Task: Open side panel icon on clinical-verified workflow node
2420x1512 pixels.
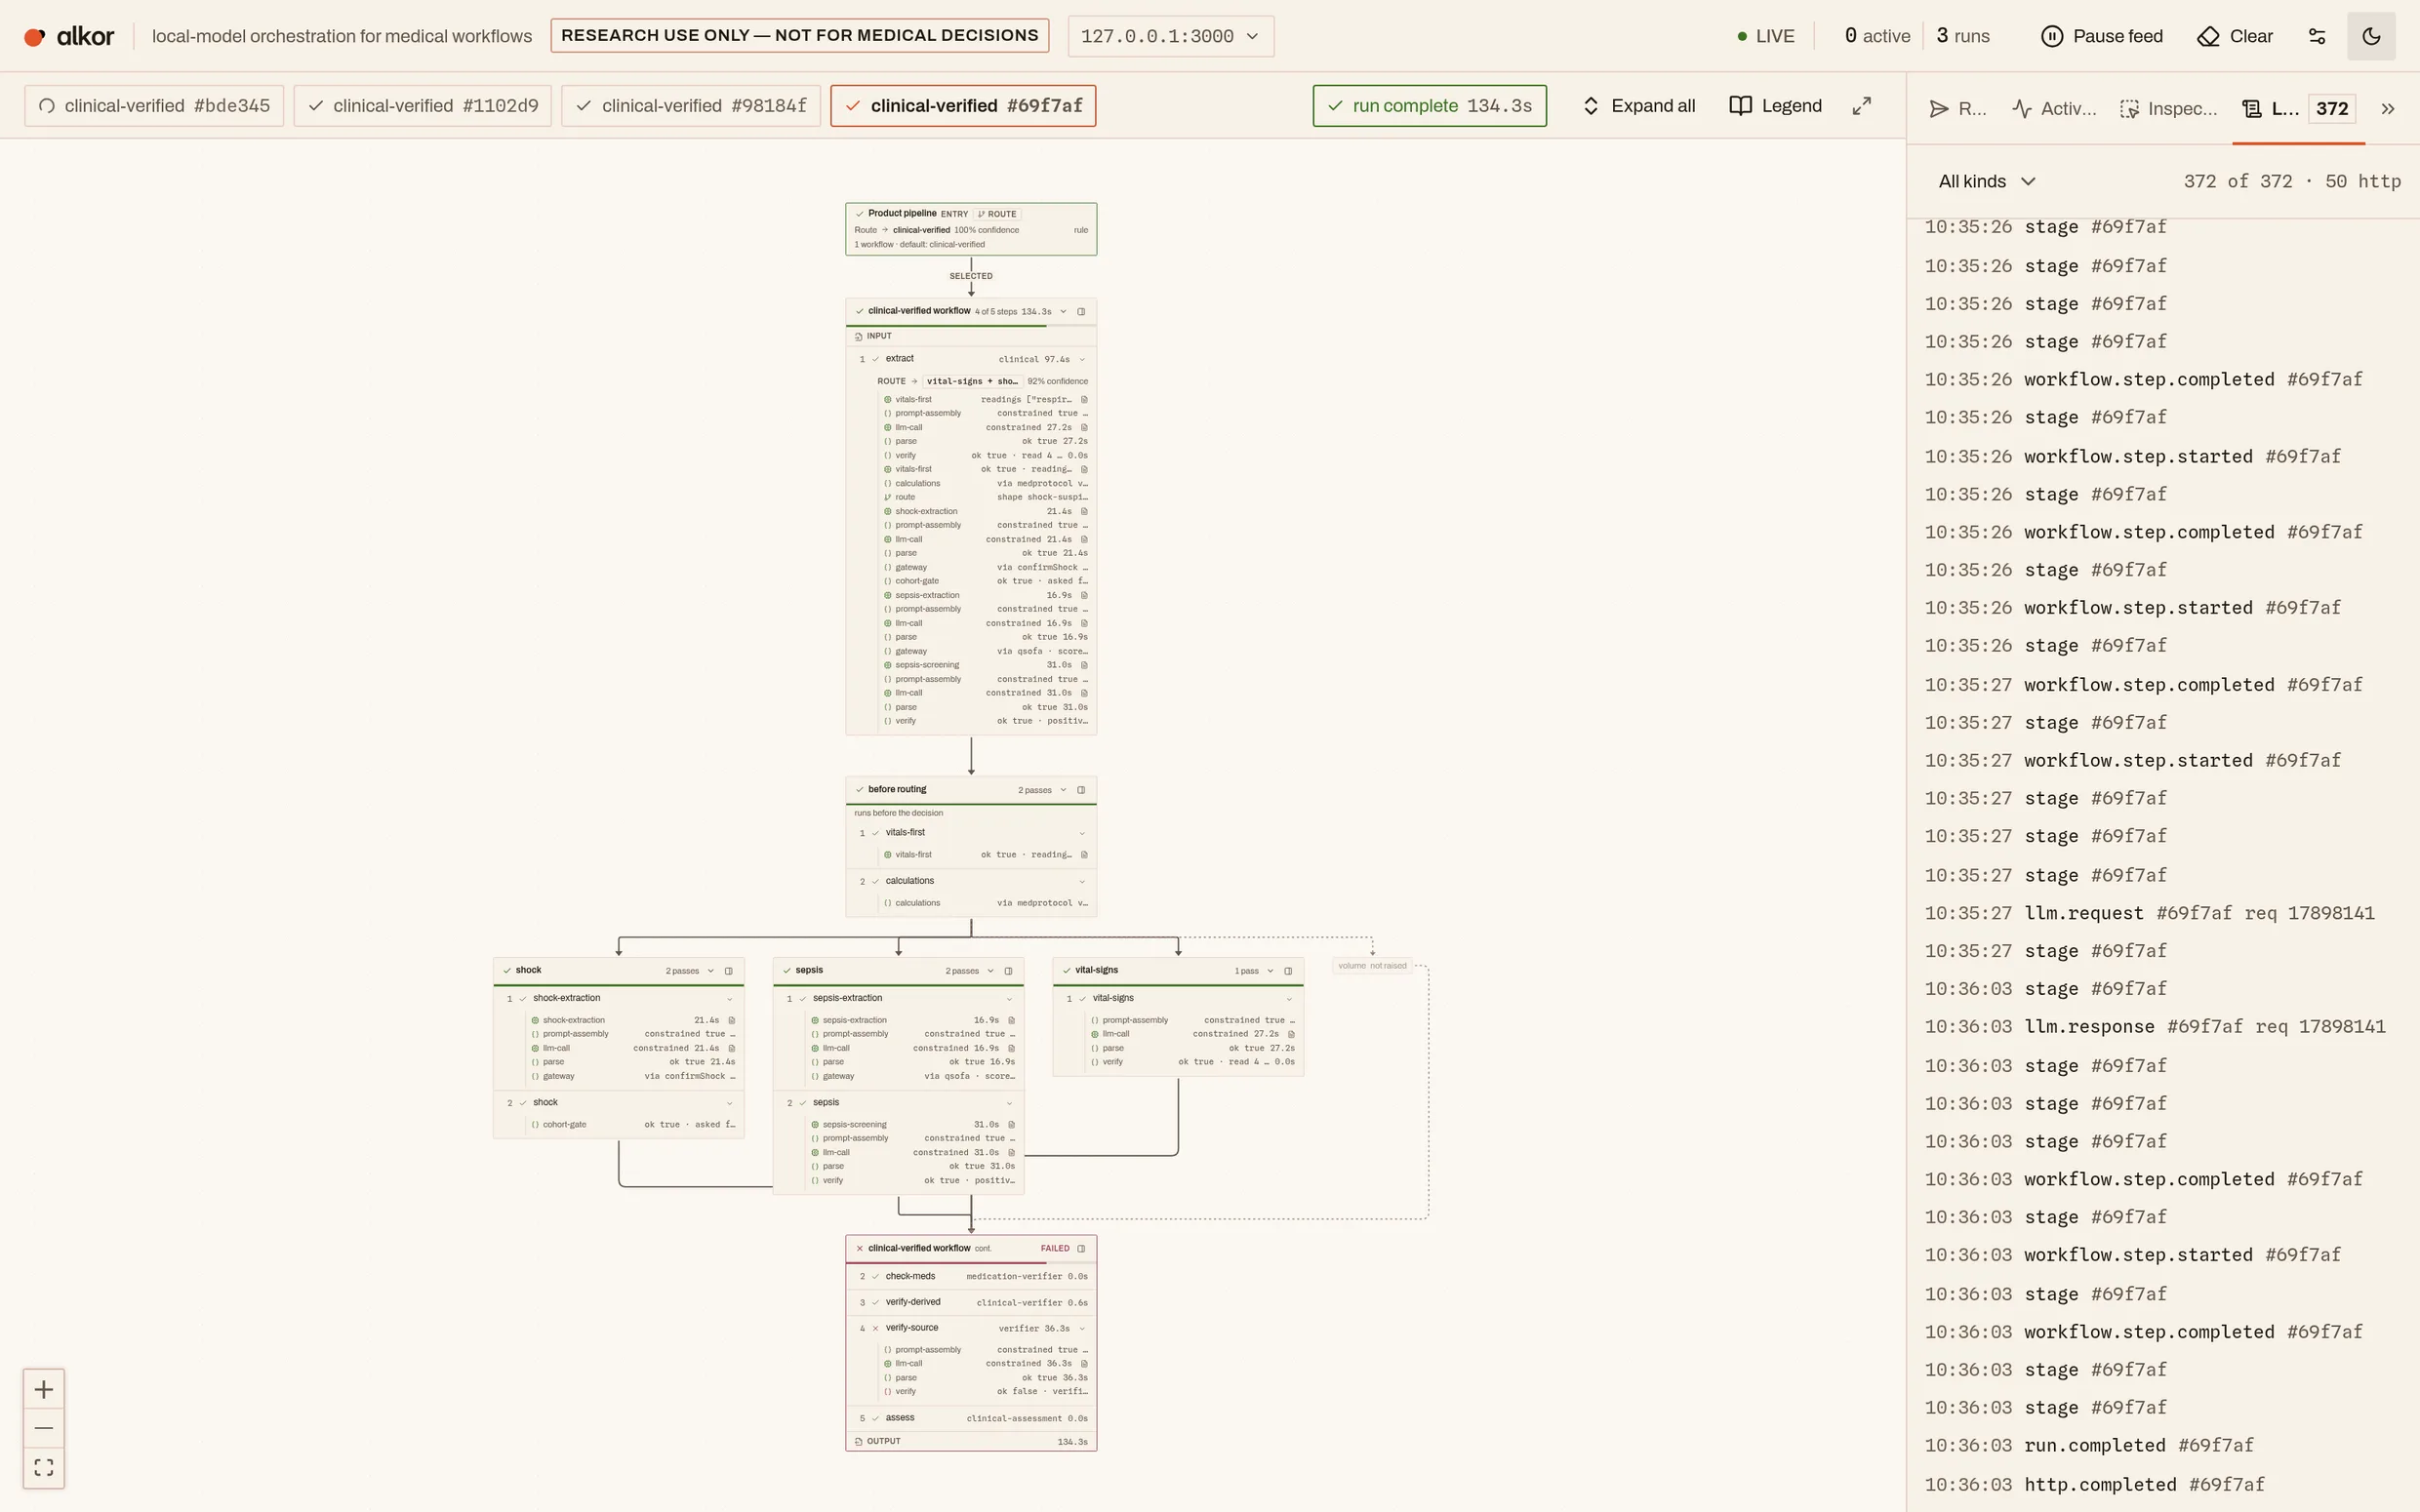Action: pyautogui.click(x=1081, y=311)
